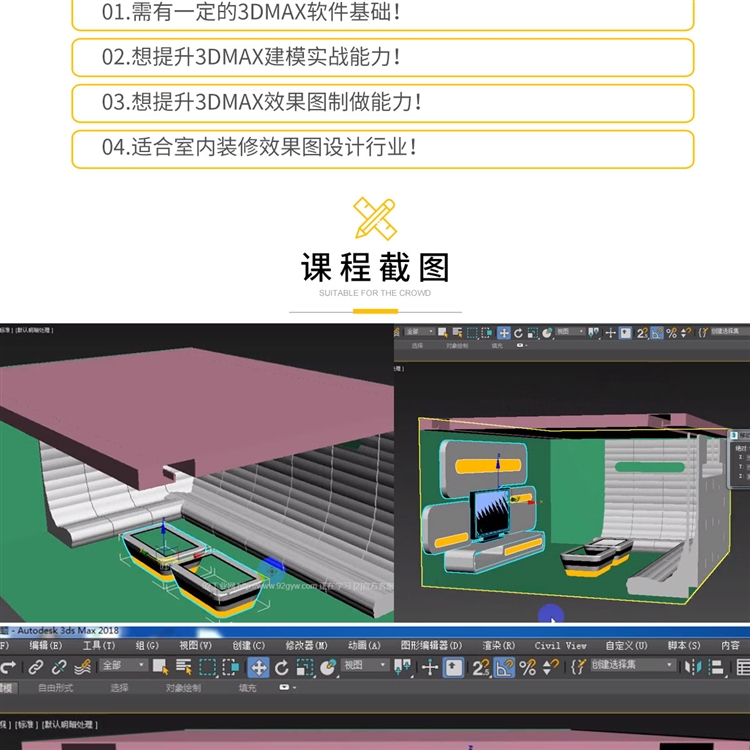The width and height of the screenshot is (750, 750).
Task: Toggle Keyboard Shortcut Override in the lower toolbar
Action: (453, 667)
